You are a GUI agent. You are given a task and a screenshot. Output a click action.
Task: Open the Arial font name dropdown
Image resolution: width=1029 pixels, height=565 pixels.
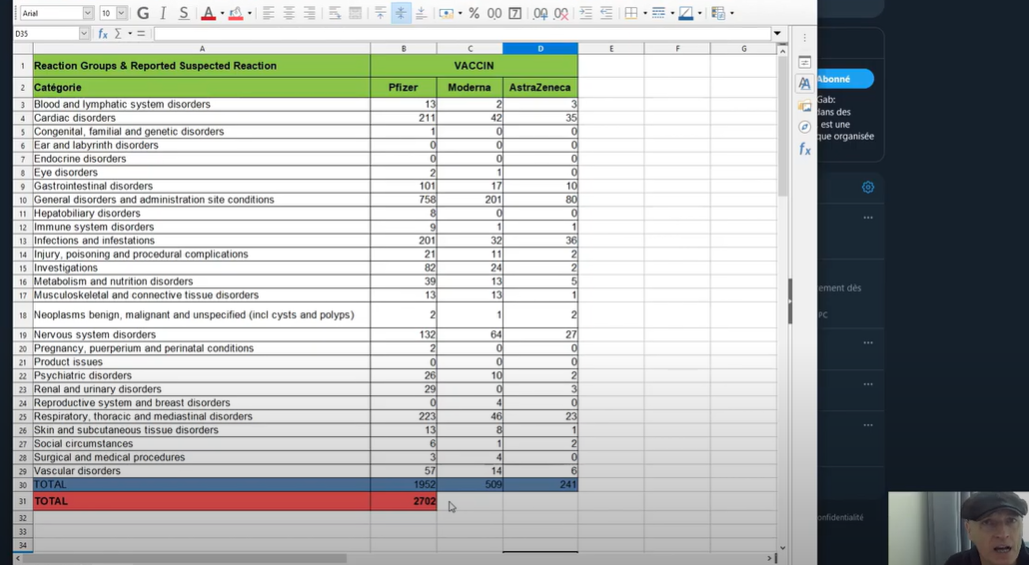pos(87,13)
